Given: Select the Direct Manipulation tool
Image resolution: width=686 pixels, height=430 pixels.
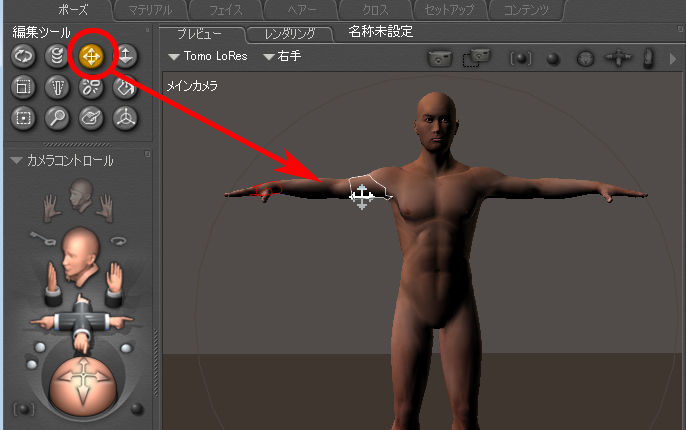Looking at the screenshot, I should (126, 118).
